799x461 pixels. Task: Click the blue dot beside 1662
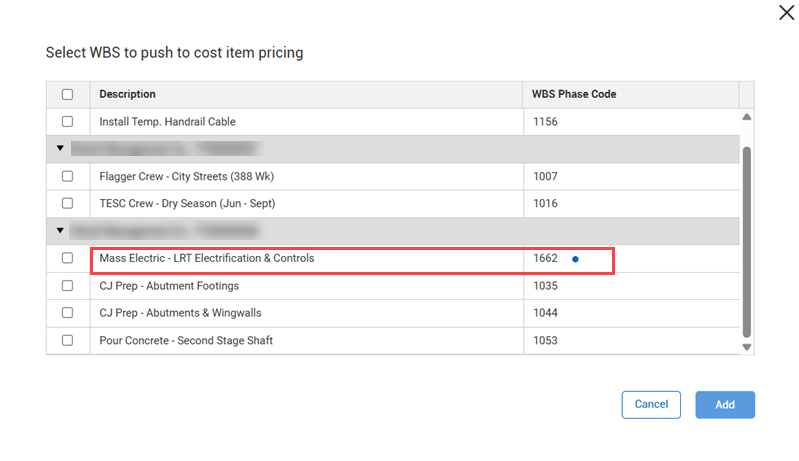click(575, 259)
